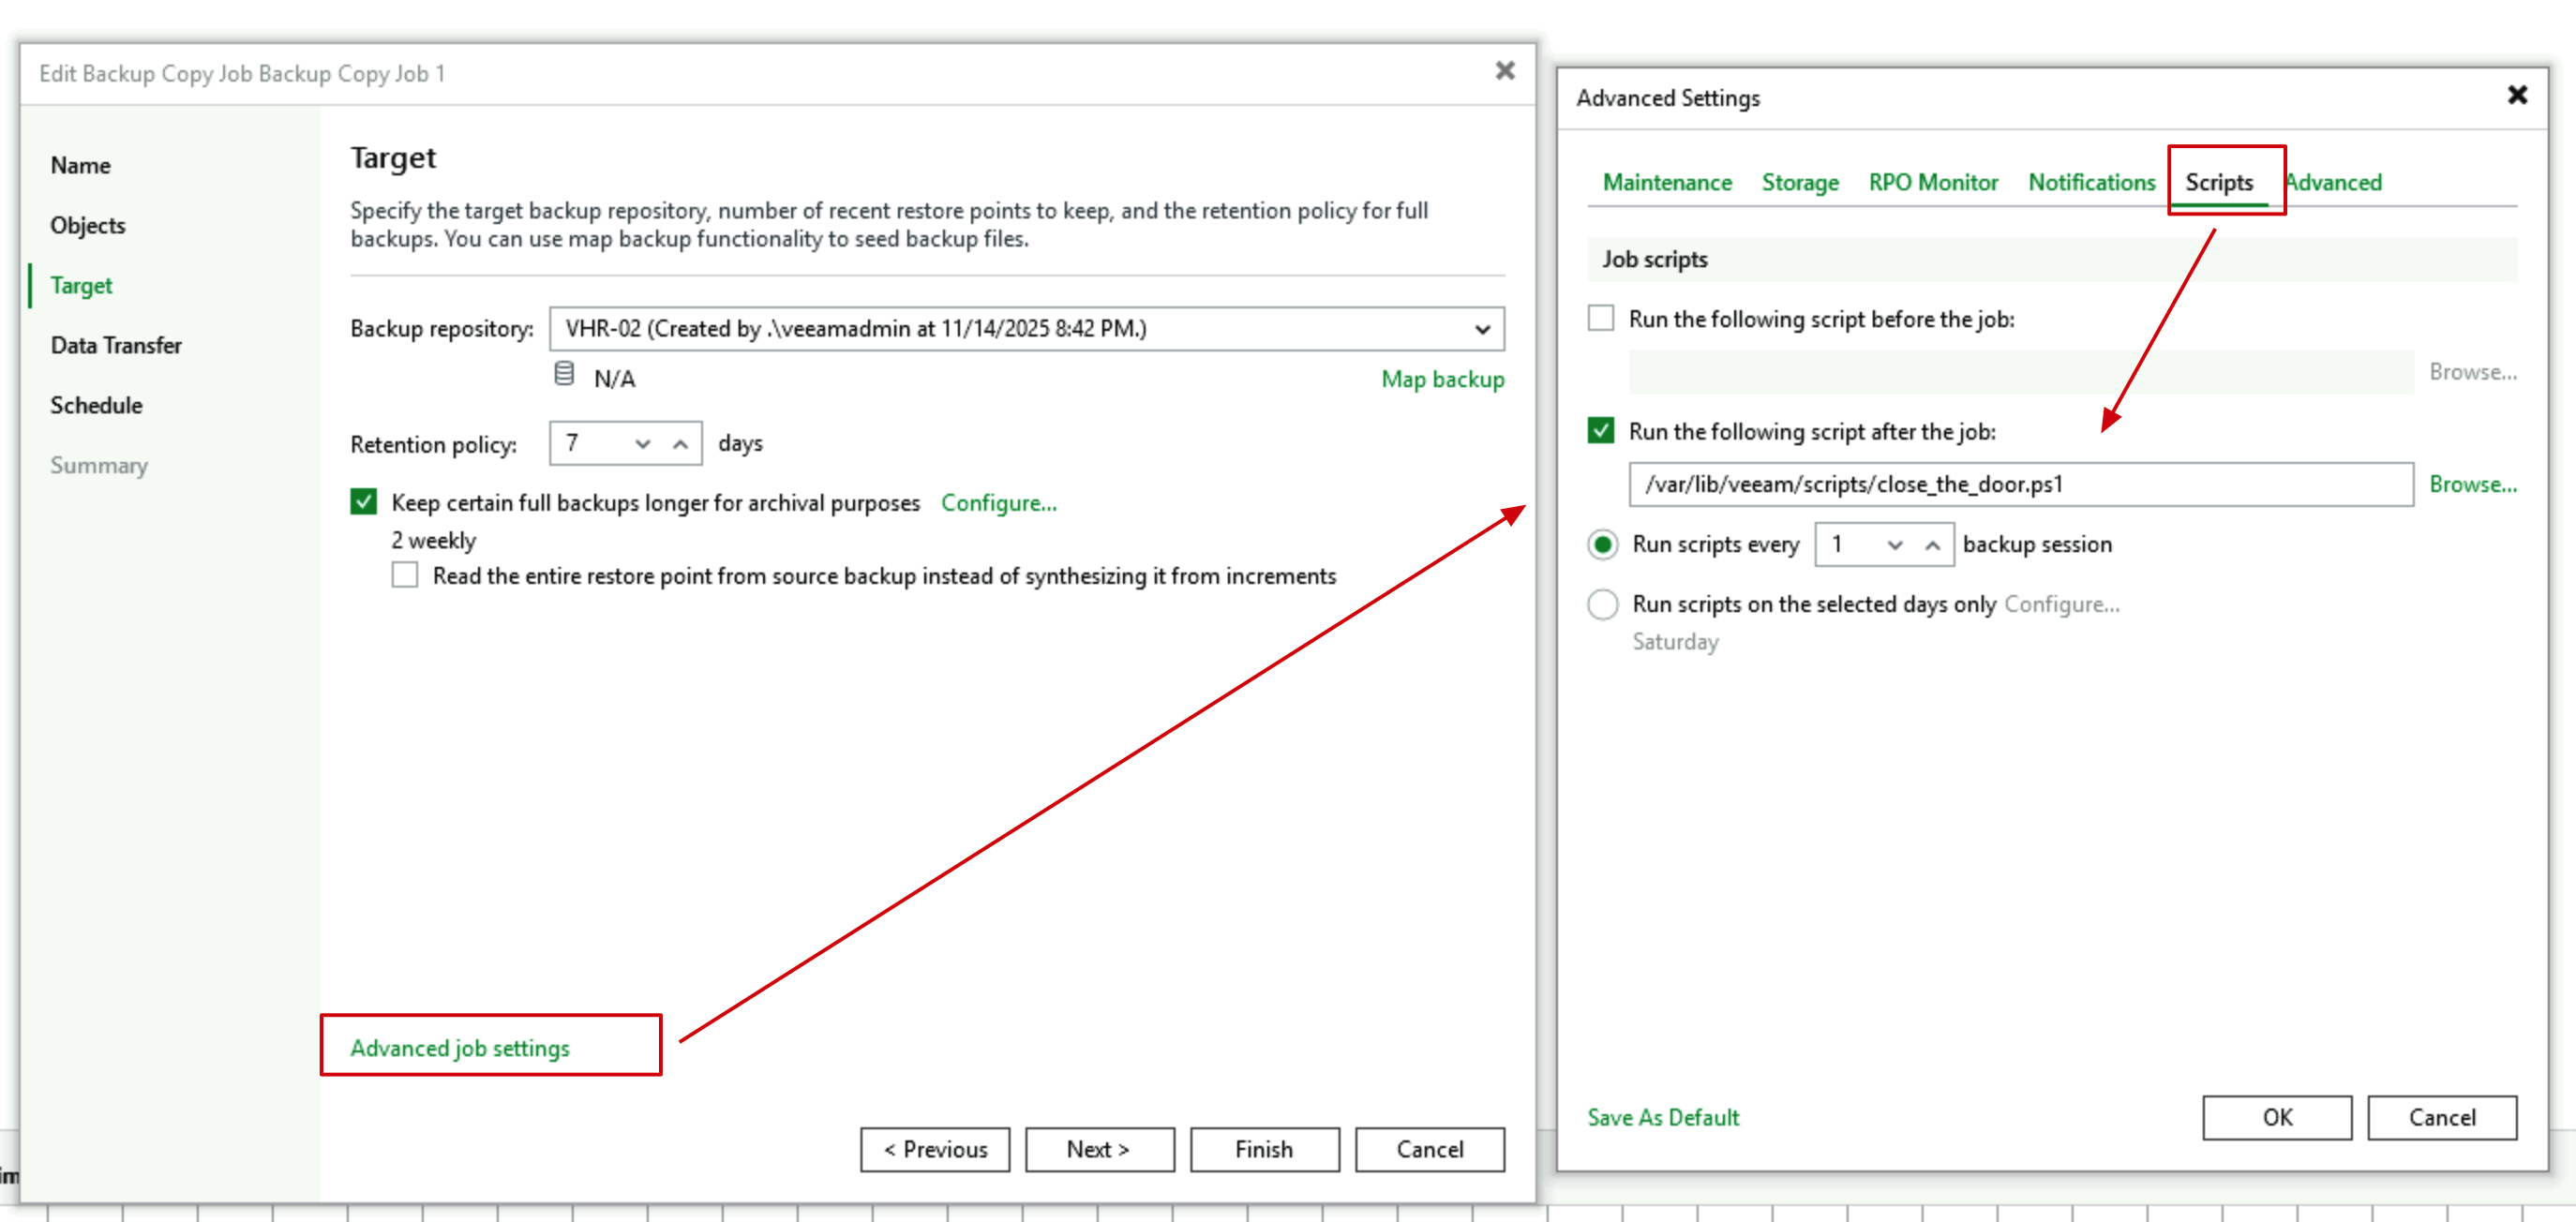Enable Read the entire restore point checkbox
The width and height of the screenshot is (2576, 1222).
pyautogui.click(x=405, y=576)
